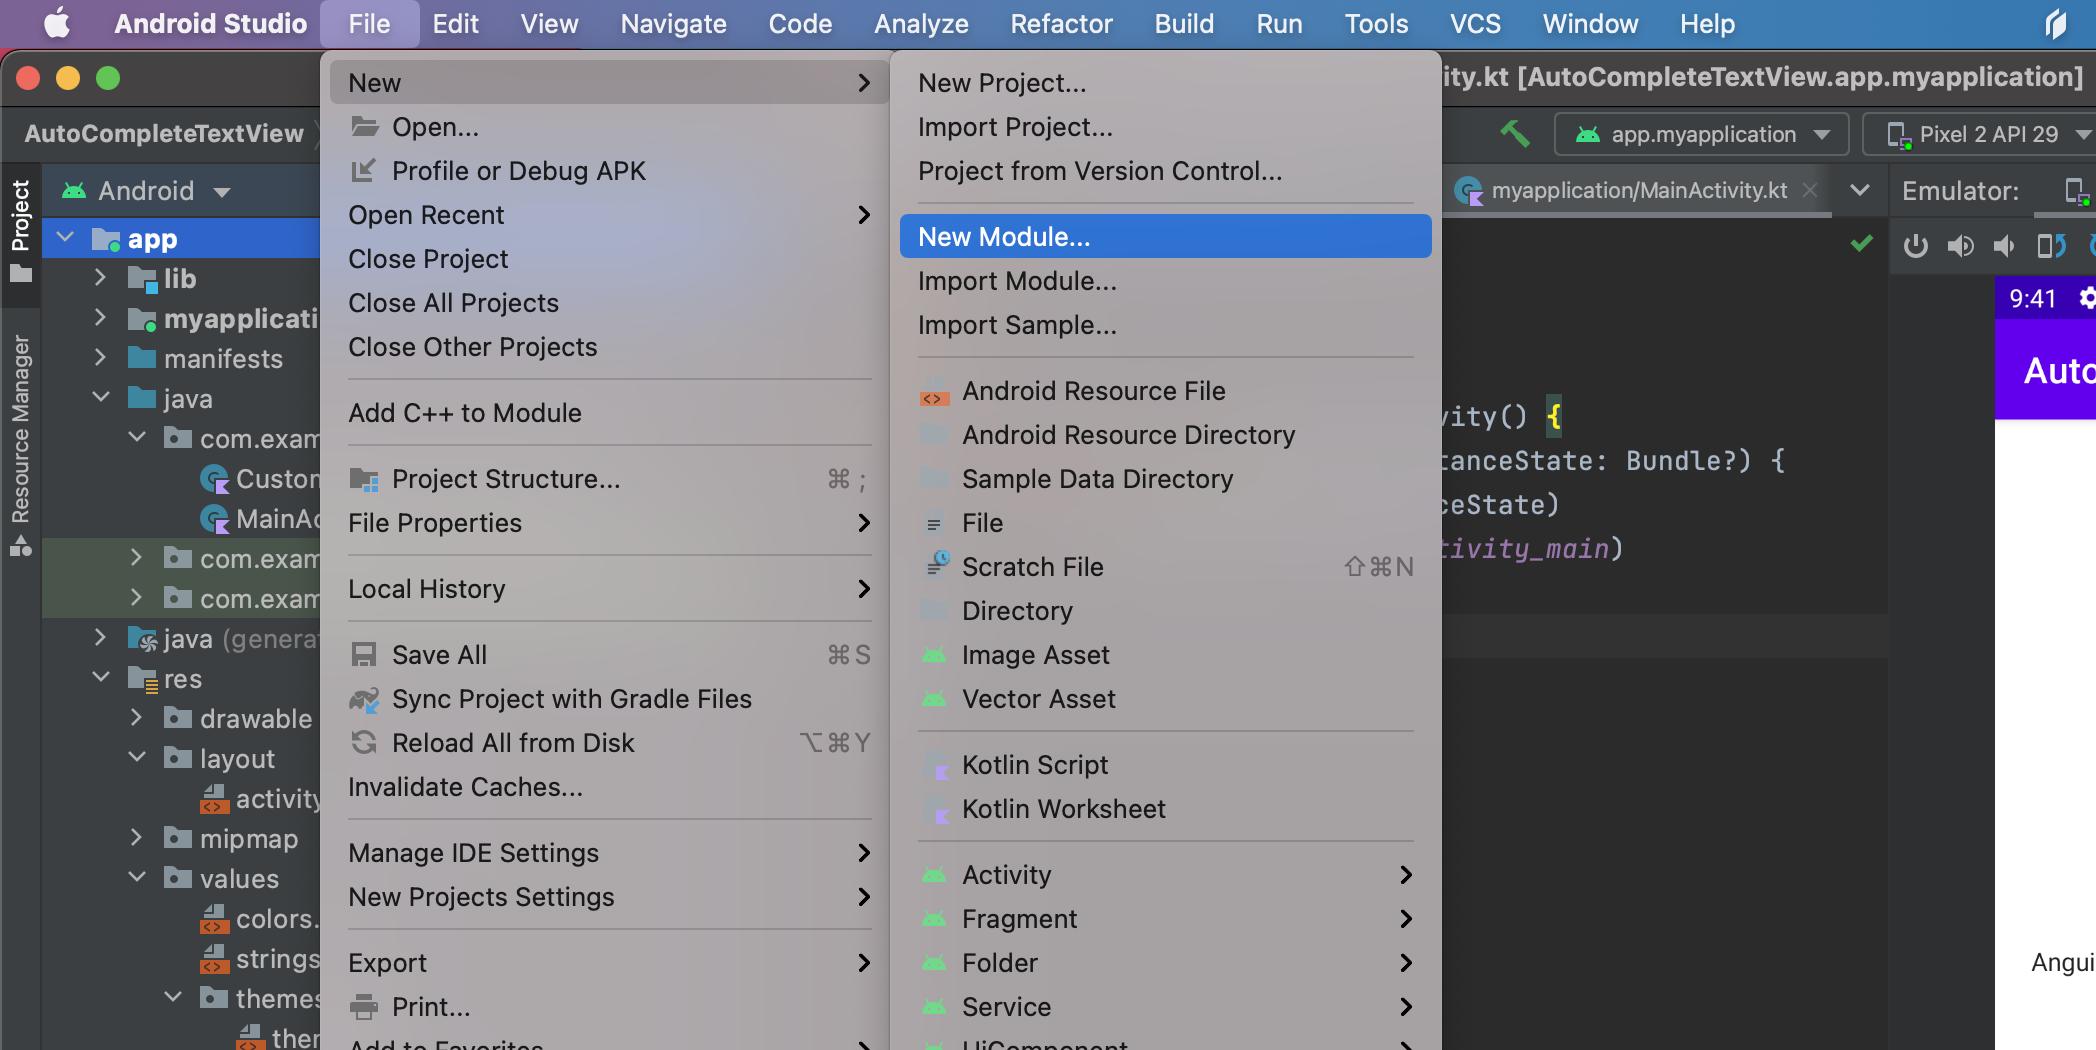Choose Invalidate Caches from File menu
Image resolution: width=2096 pixels, height=1050 pixels.
[x=465, y=787]
